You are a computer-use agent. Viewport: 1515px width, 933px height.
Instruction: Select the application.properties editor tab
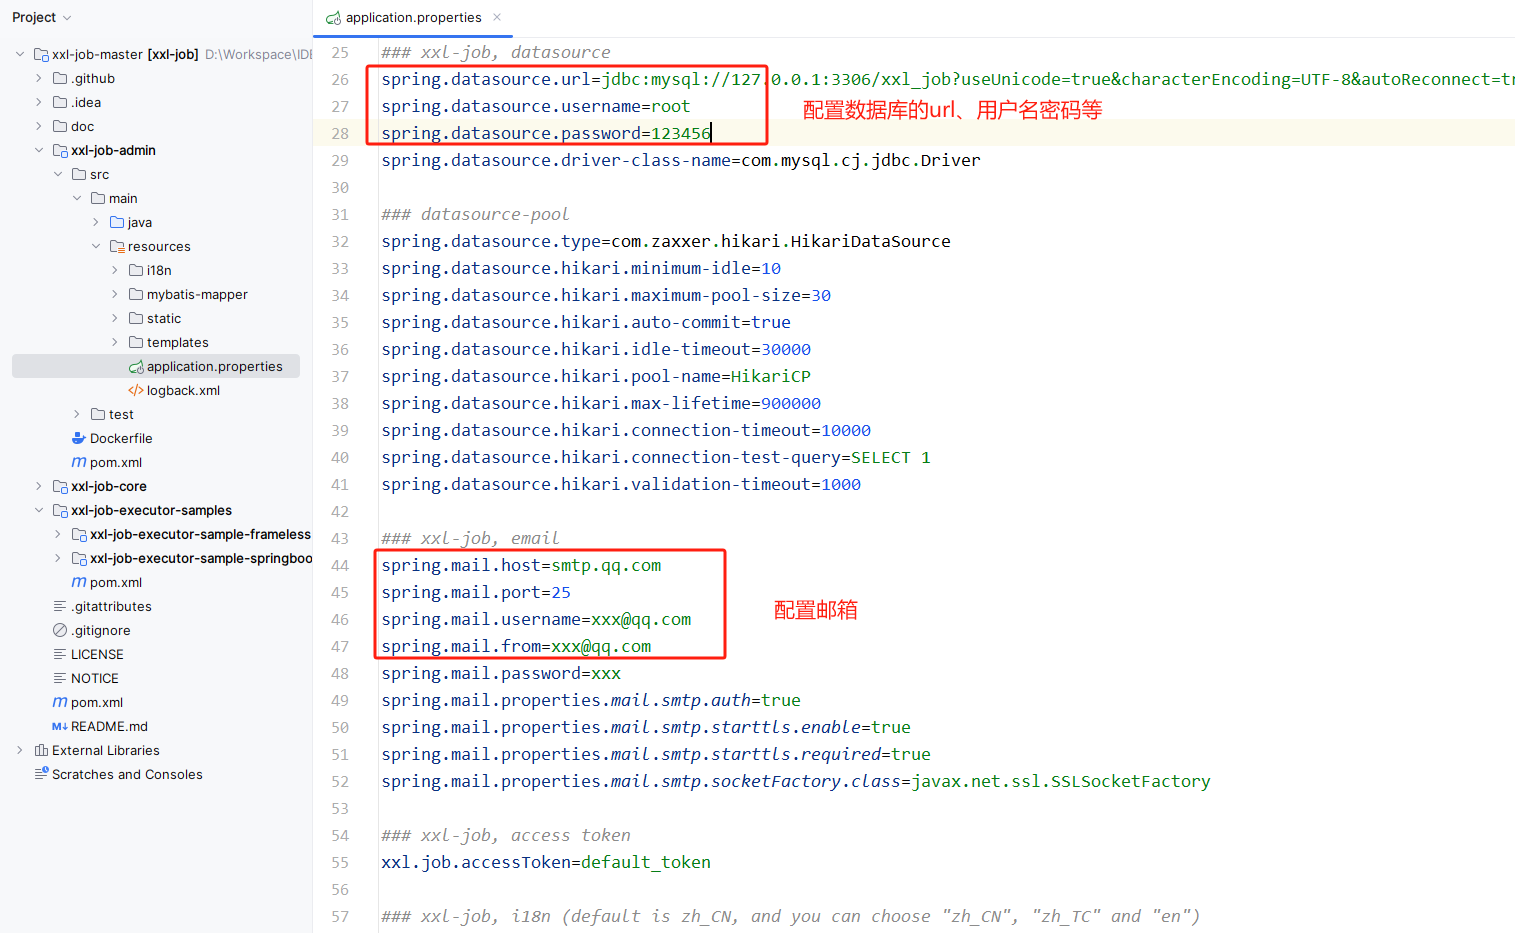click(413, 17)
